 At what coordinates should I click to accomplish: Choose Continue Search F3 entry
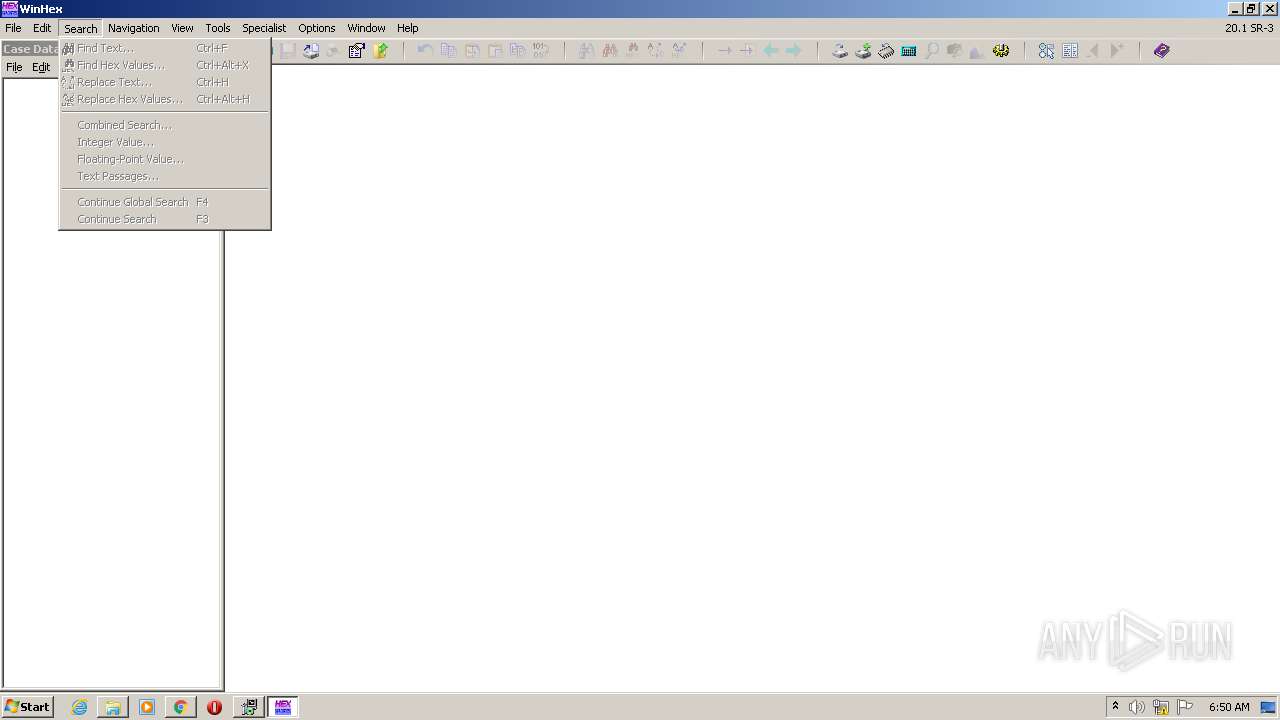point(165,219)
